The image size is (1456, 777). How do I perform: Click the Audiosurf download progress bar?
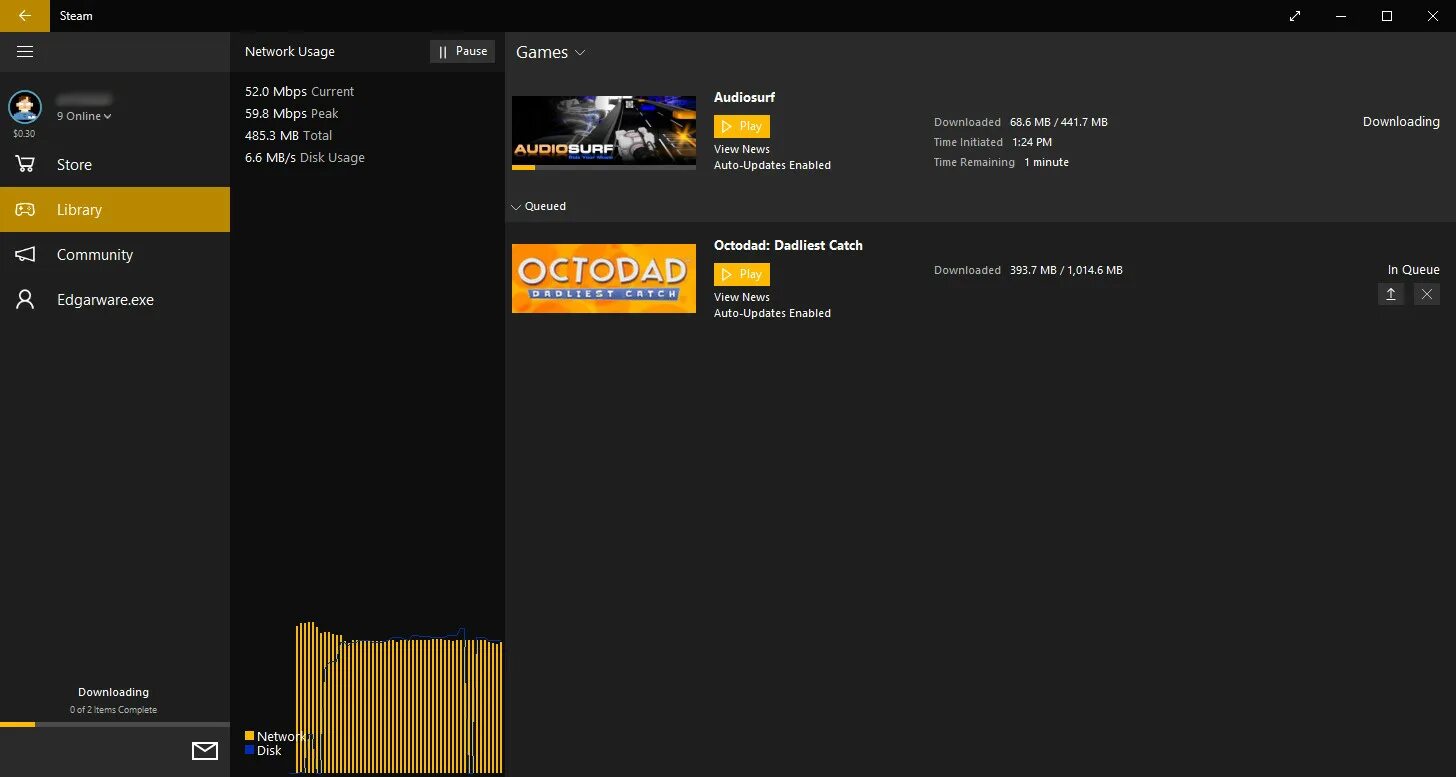(604, 168)
